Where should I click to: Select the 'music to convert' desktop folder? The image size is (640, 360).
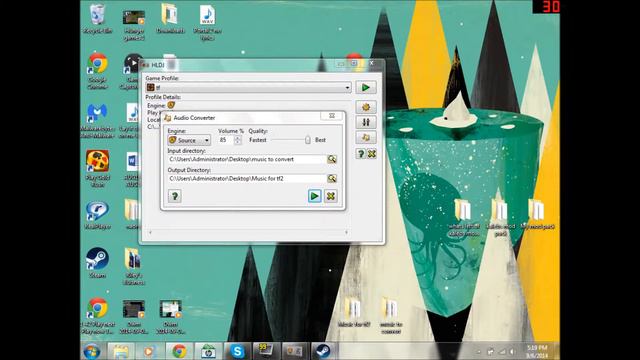coord(391,316)
